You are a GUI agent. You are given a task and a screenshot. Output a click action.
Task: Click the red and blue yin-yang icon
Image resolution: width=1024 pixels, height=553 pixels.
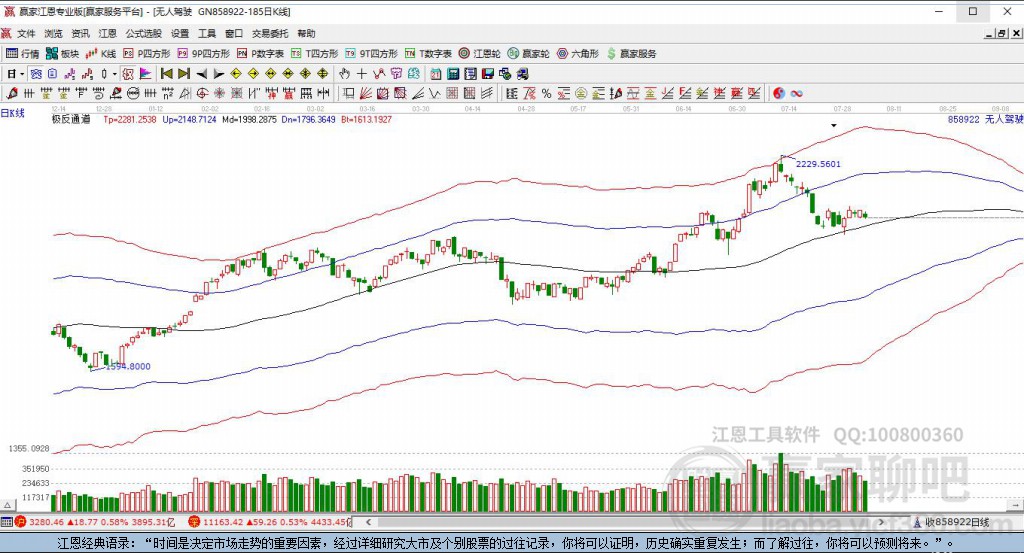click(778, 93)
